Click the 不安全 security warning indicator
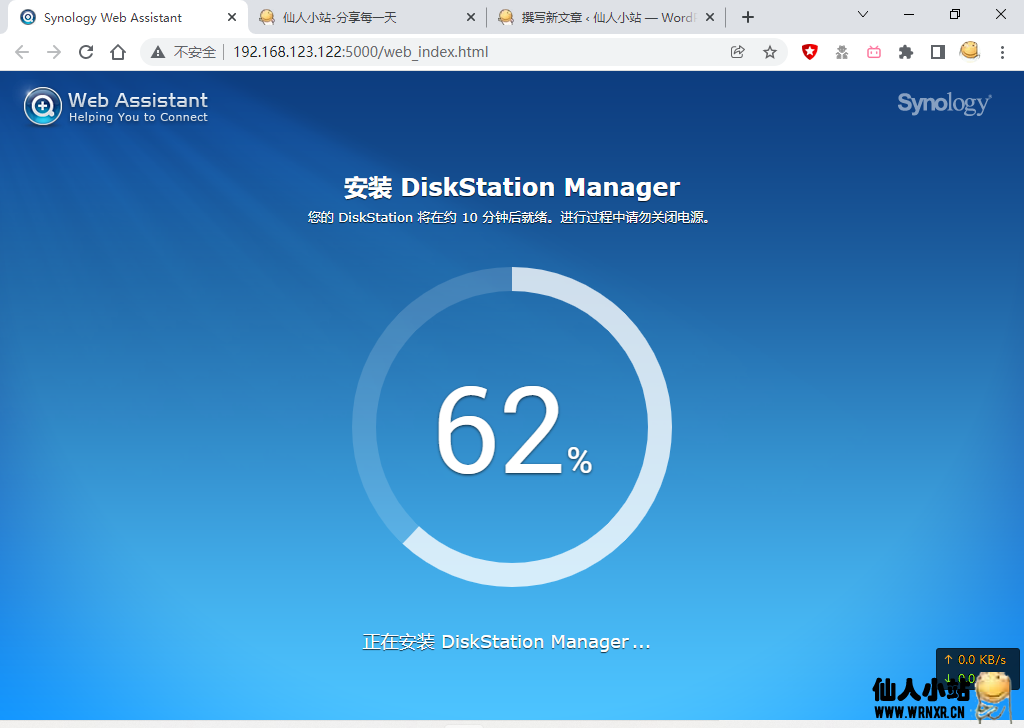1024x728 pixels. click(176, 51)
